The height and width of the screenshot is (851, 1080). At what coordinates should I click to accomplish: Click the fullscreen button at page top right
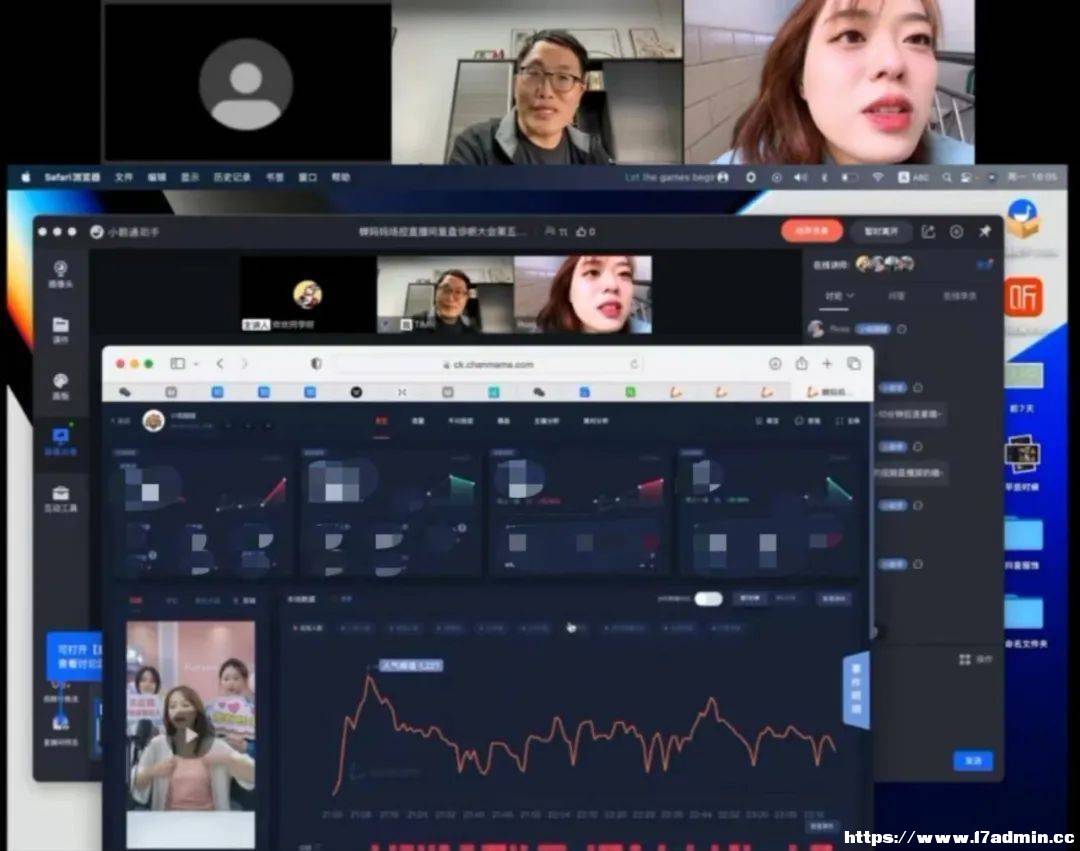(x=848, y=421)
